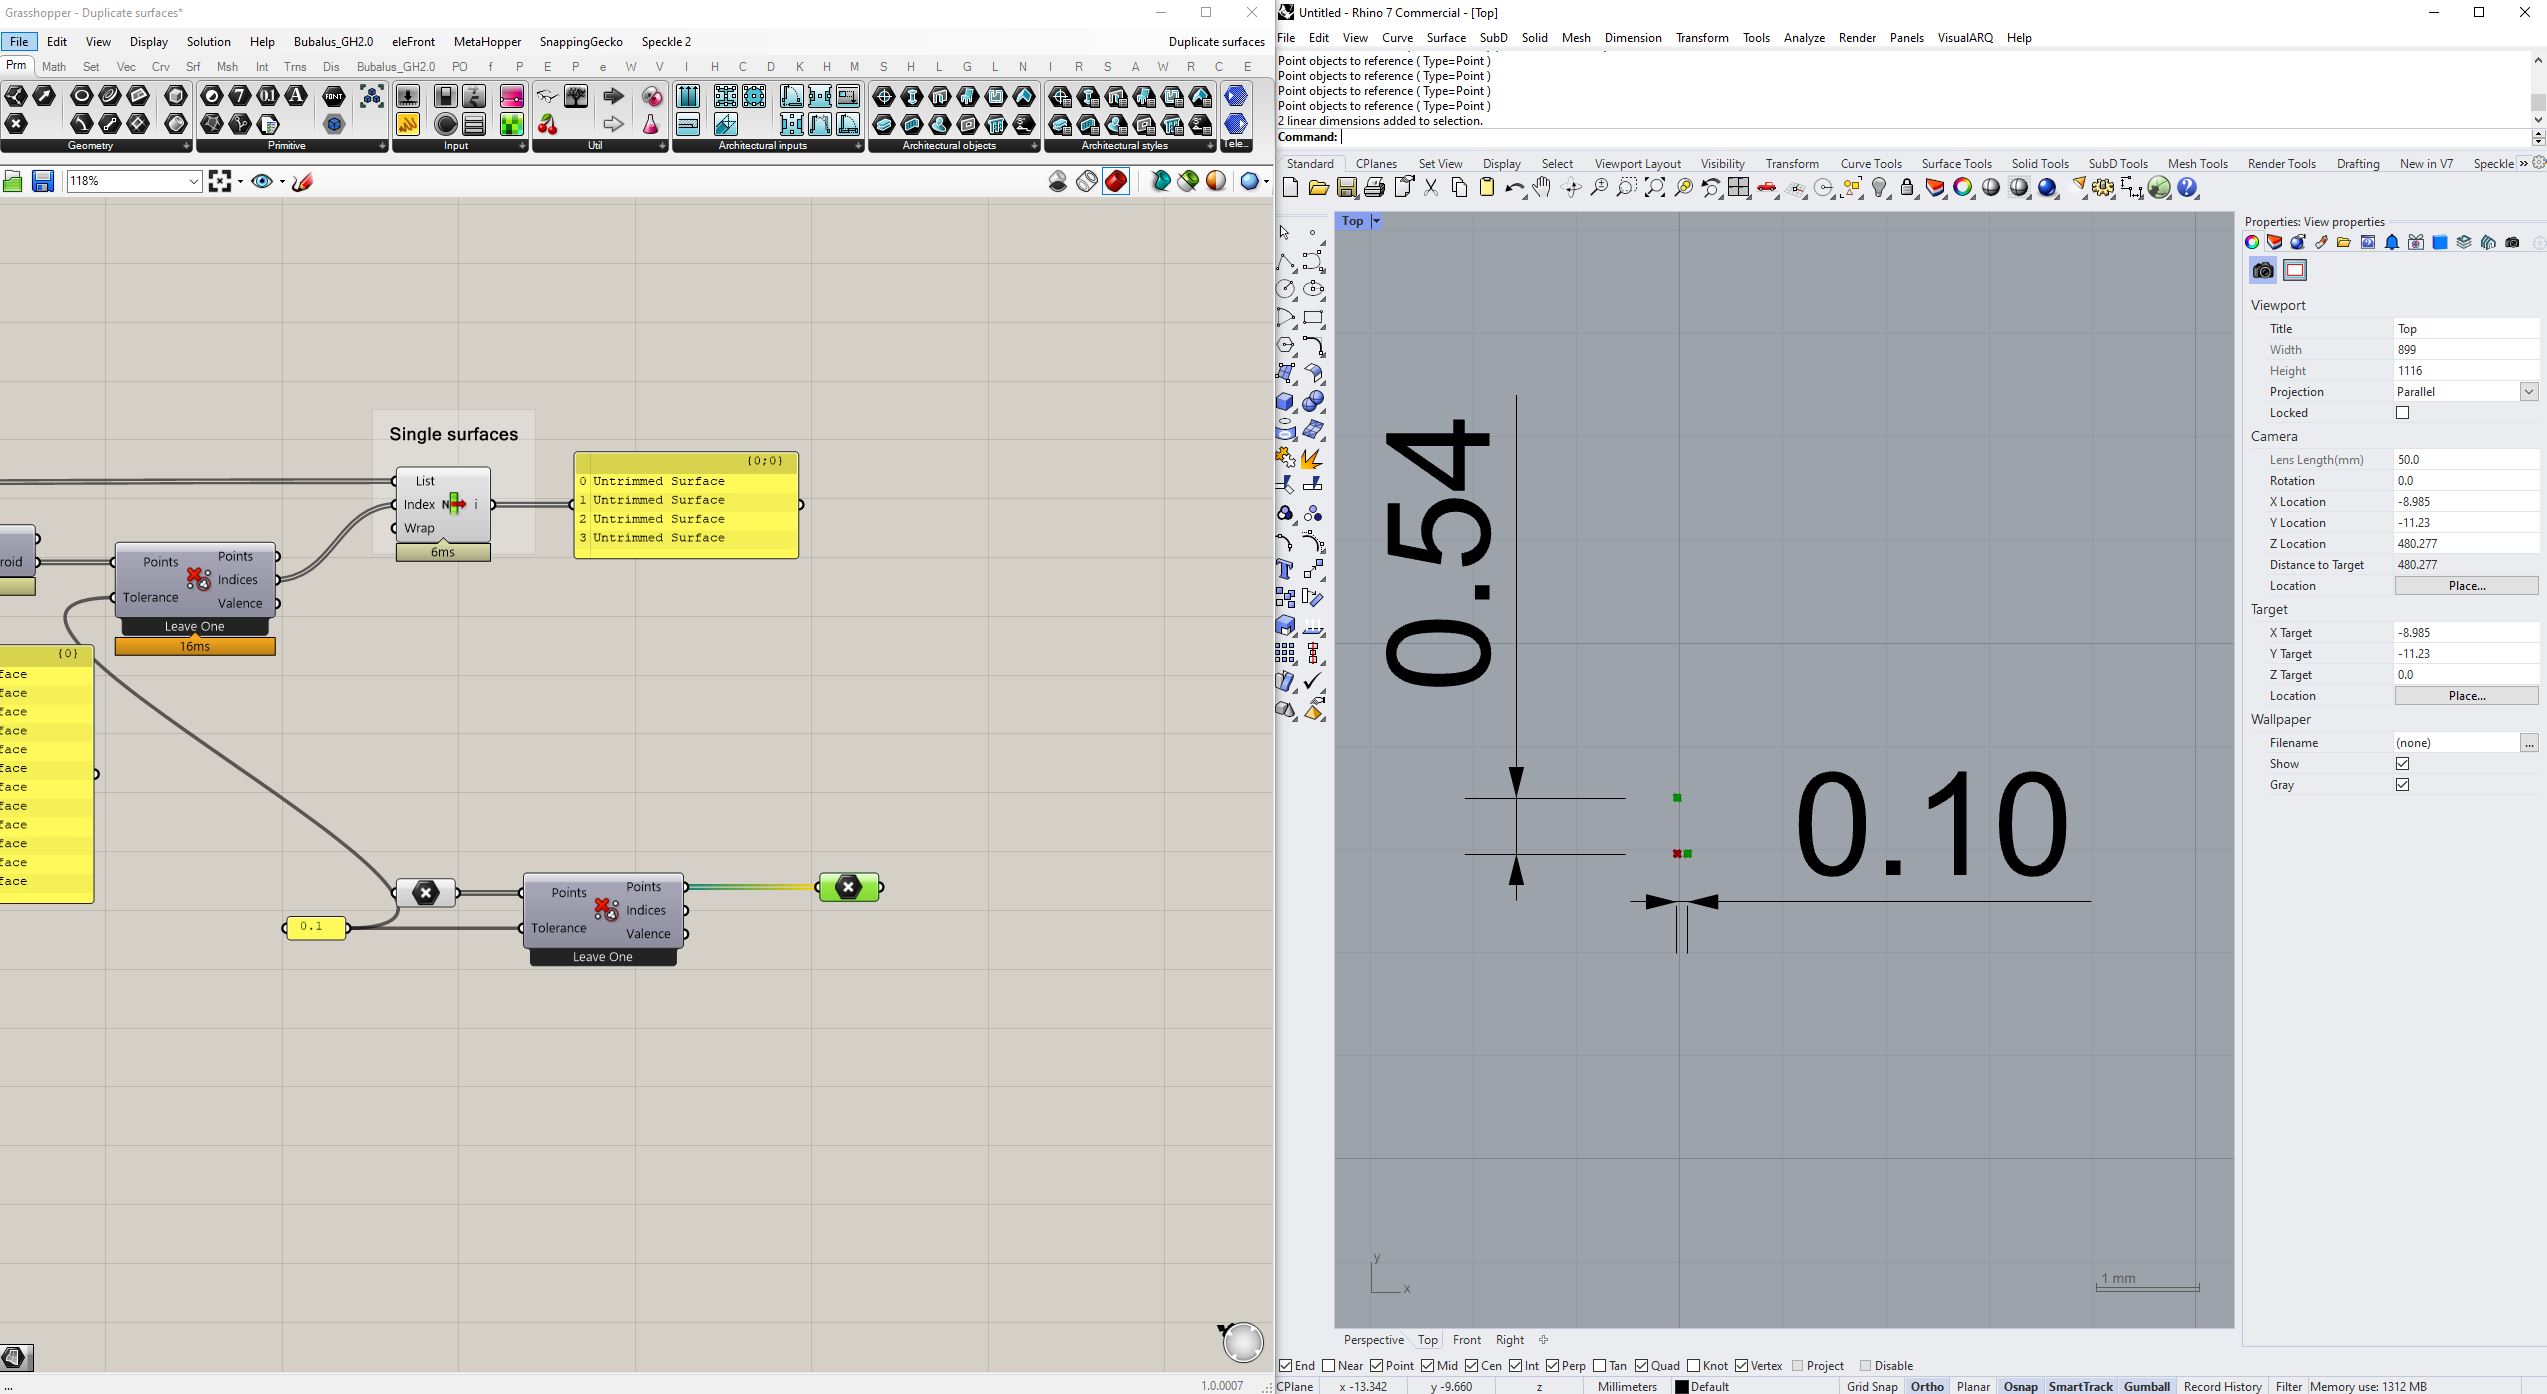Select the Cut scissors icon in Rhino
Image resolution: width=2547 pixels, height=1394 pixels.
[x=1431, y=188]
